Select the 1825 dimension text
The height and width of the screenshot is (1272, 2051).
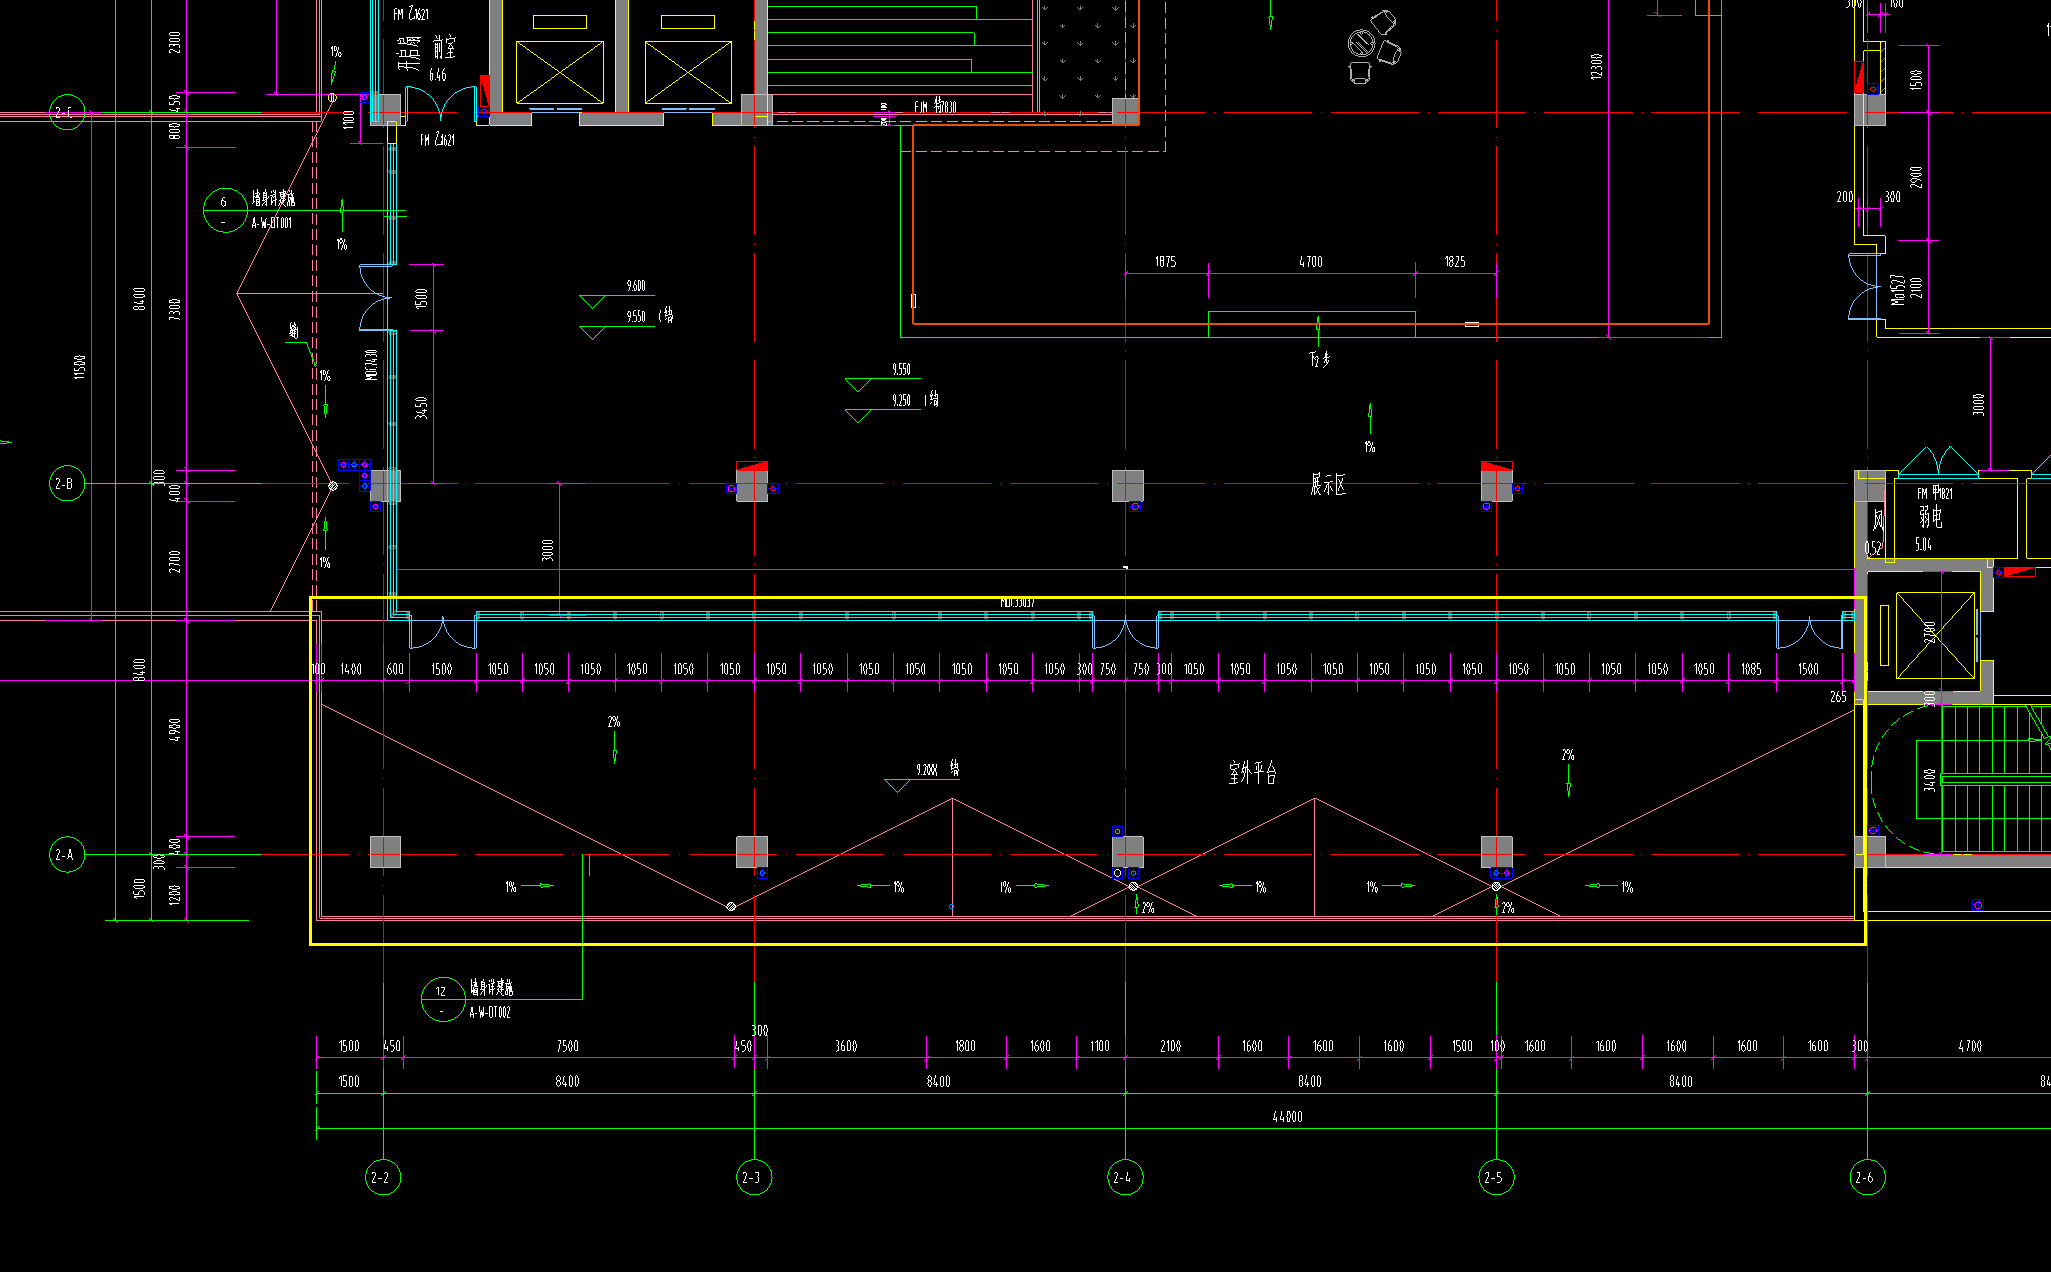coord(1454,262)
